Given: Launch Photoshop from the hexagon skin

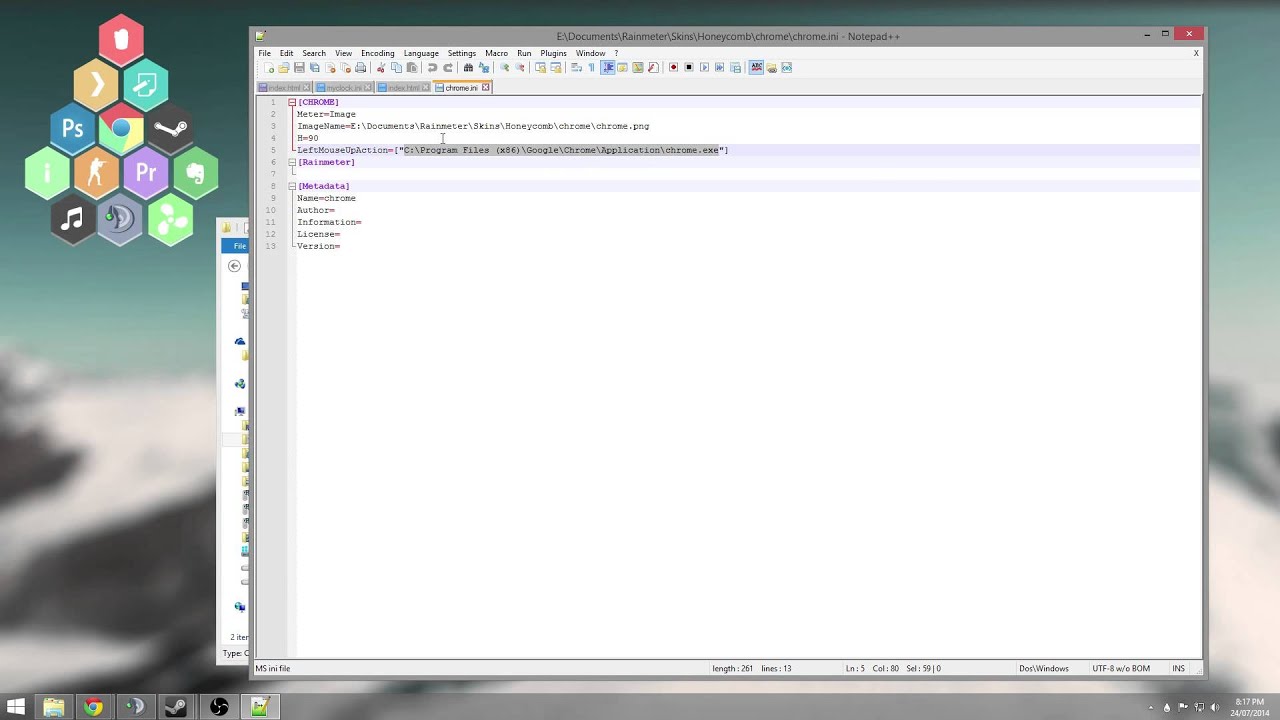Looking at the screenshot, I should 73,128.
